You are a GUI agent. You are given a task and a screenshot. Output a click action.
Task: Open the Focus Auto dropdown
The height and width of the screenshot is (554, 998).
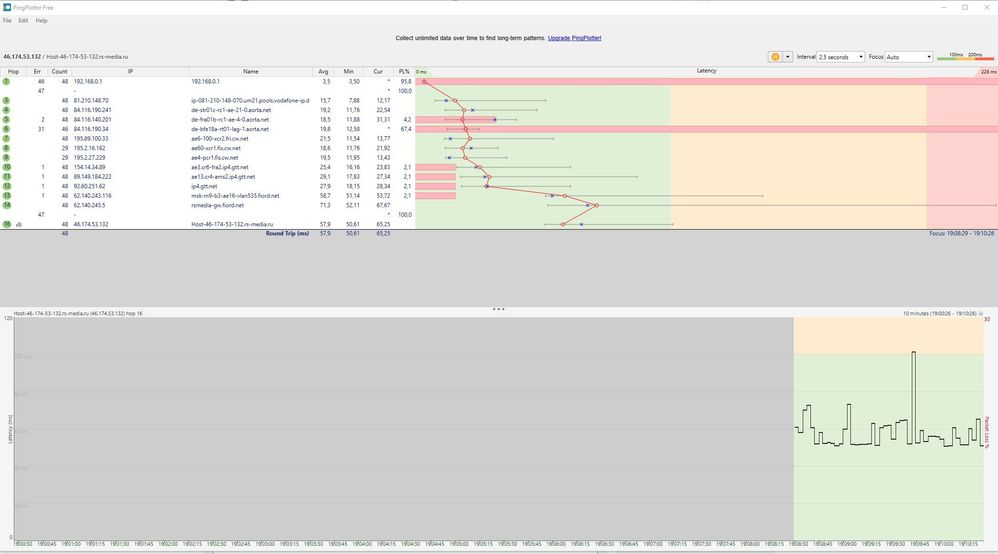point(909,57)
